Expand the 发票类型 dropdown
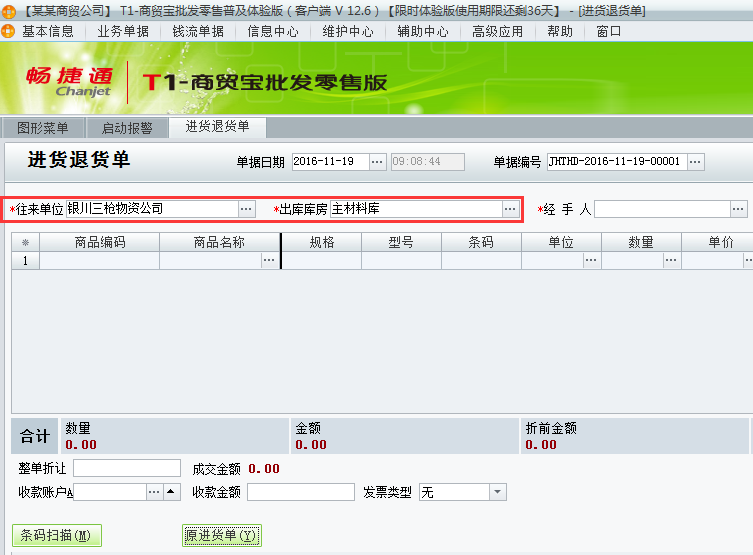Screen dimensions: 753x555 click(498, 492)
